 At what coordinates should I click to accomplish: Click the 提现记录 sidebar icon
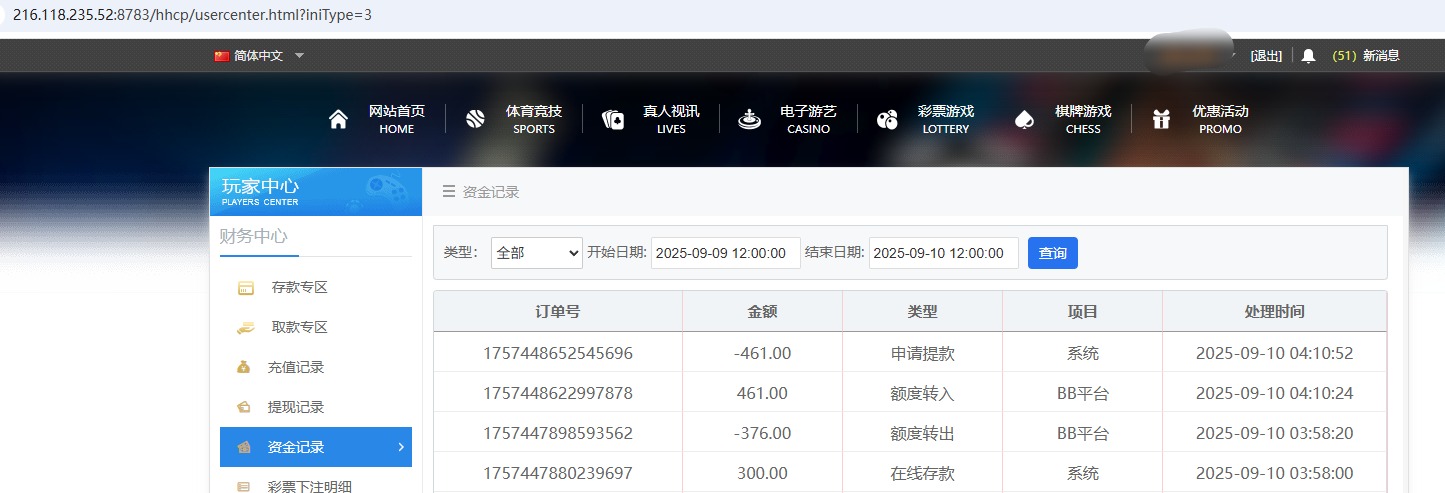click(243, 408)
